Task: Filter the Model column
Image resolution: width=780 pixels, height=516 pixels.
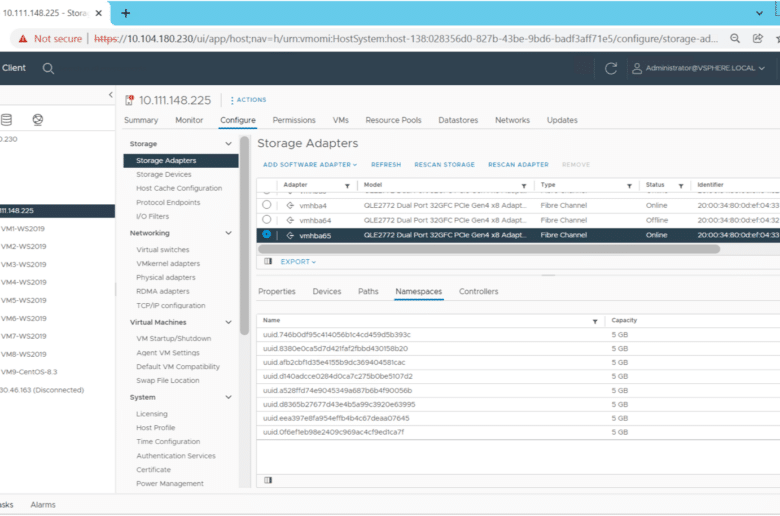Action: point(524,186)
